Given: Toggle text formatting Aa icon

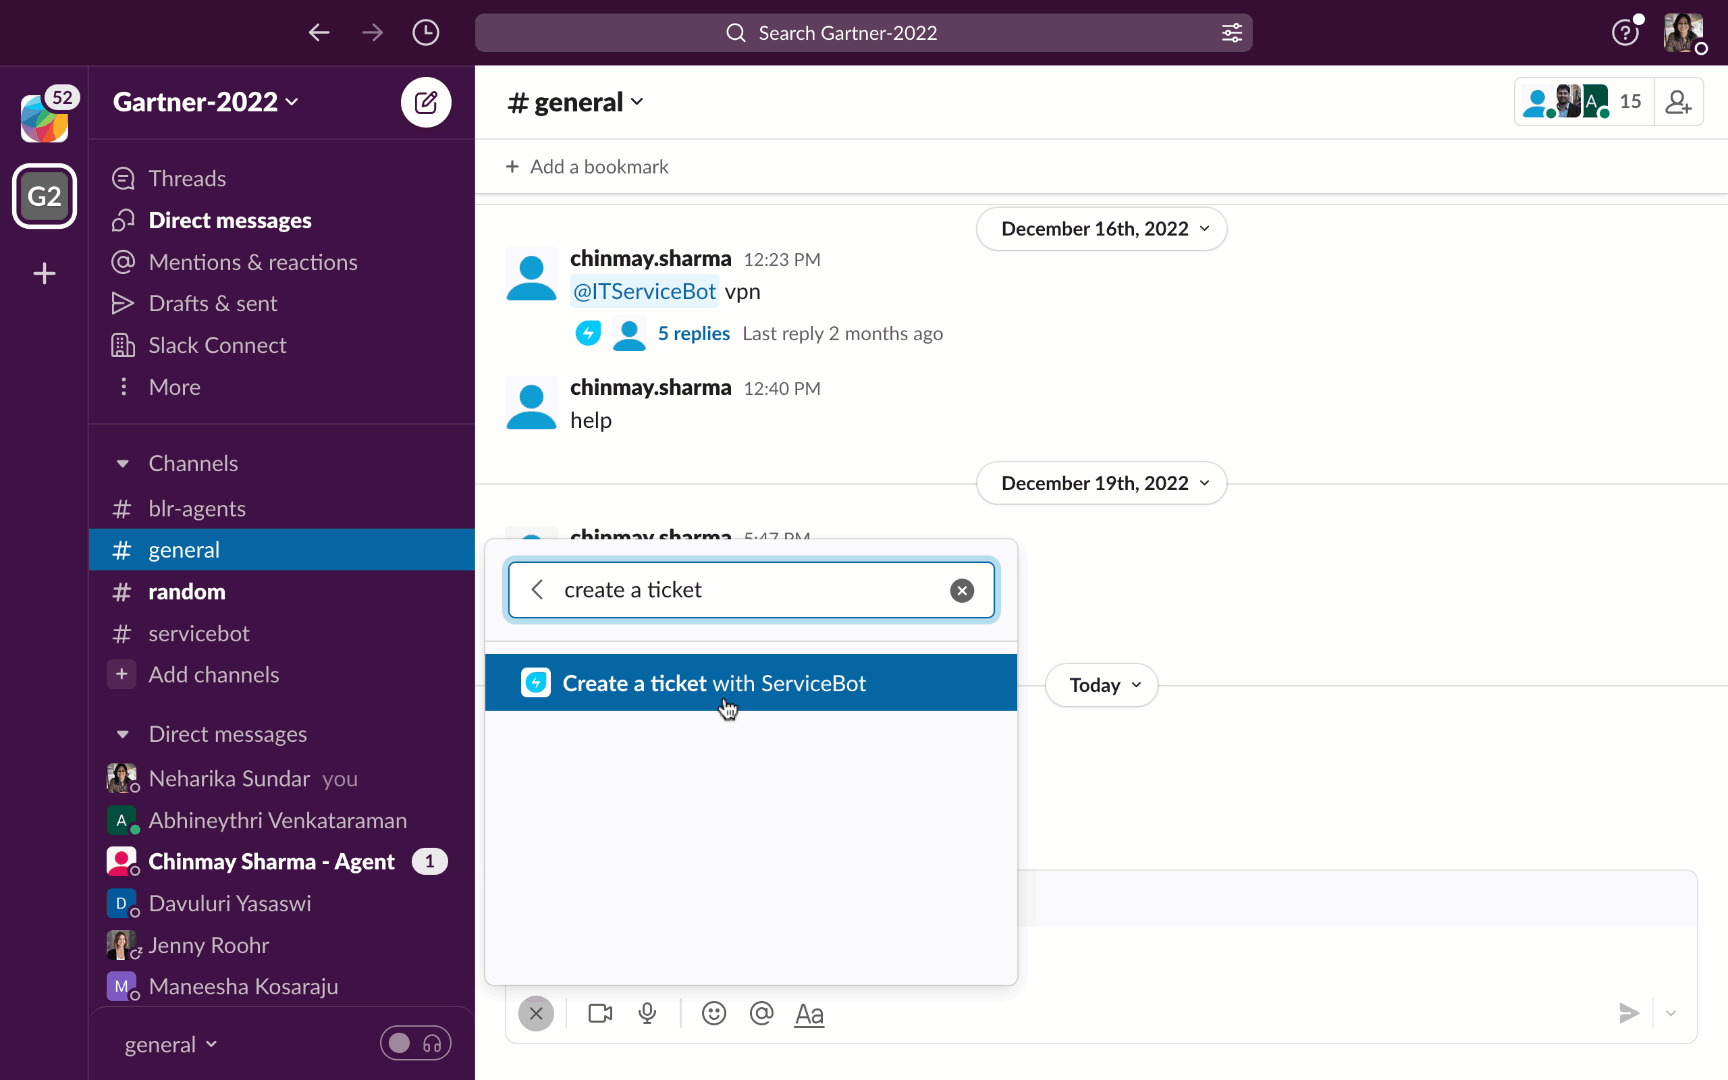Looking at the screenshot, I should 809,1015.
